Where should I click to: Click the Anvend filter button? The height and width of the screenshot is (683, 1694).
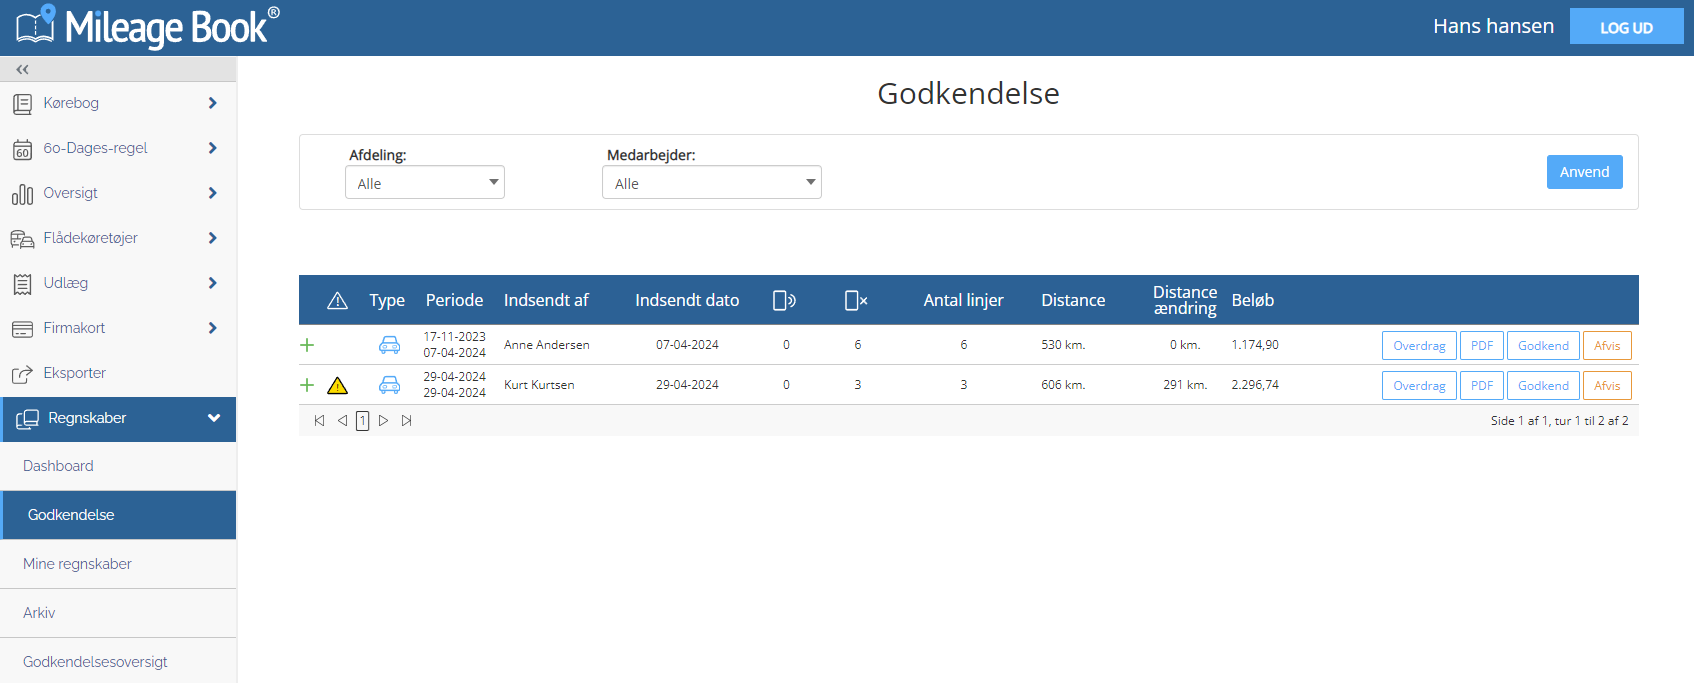click(x=1584, y=172)
